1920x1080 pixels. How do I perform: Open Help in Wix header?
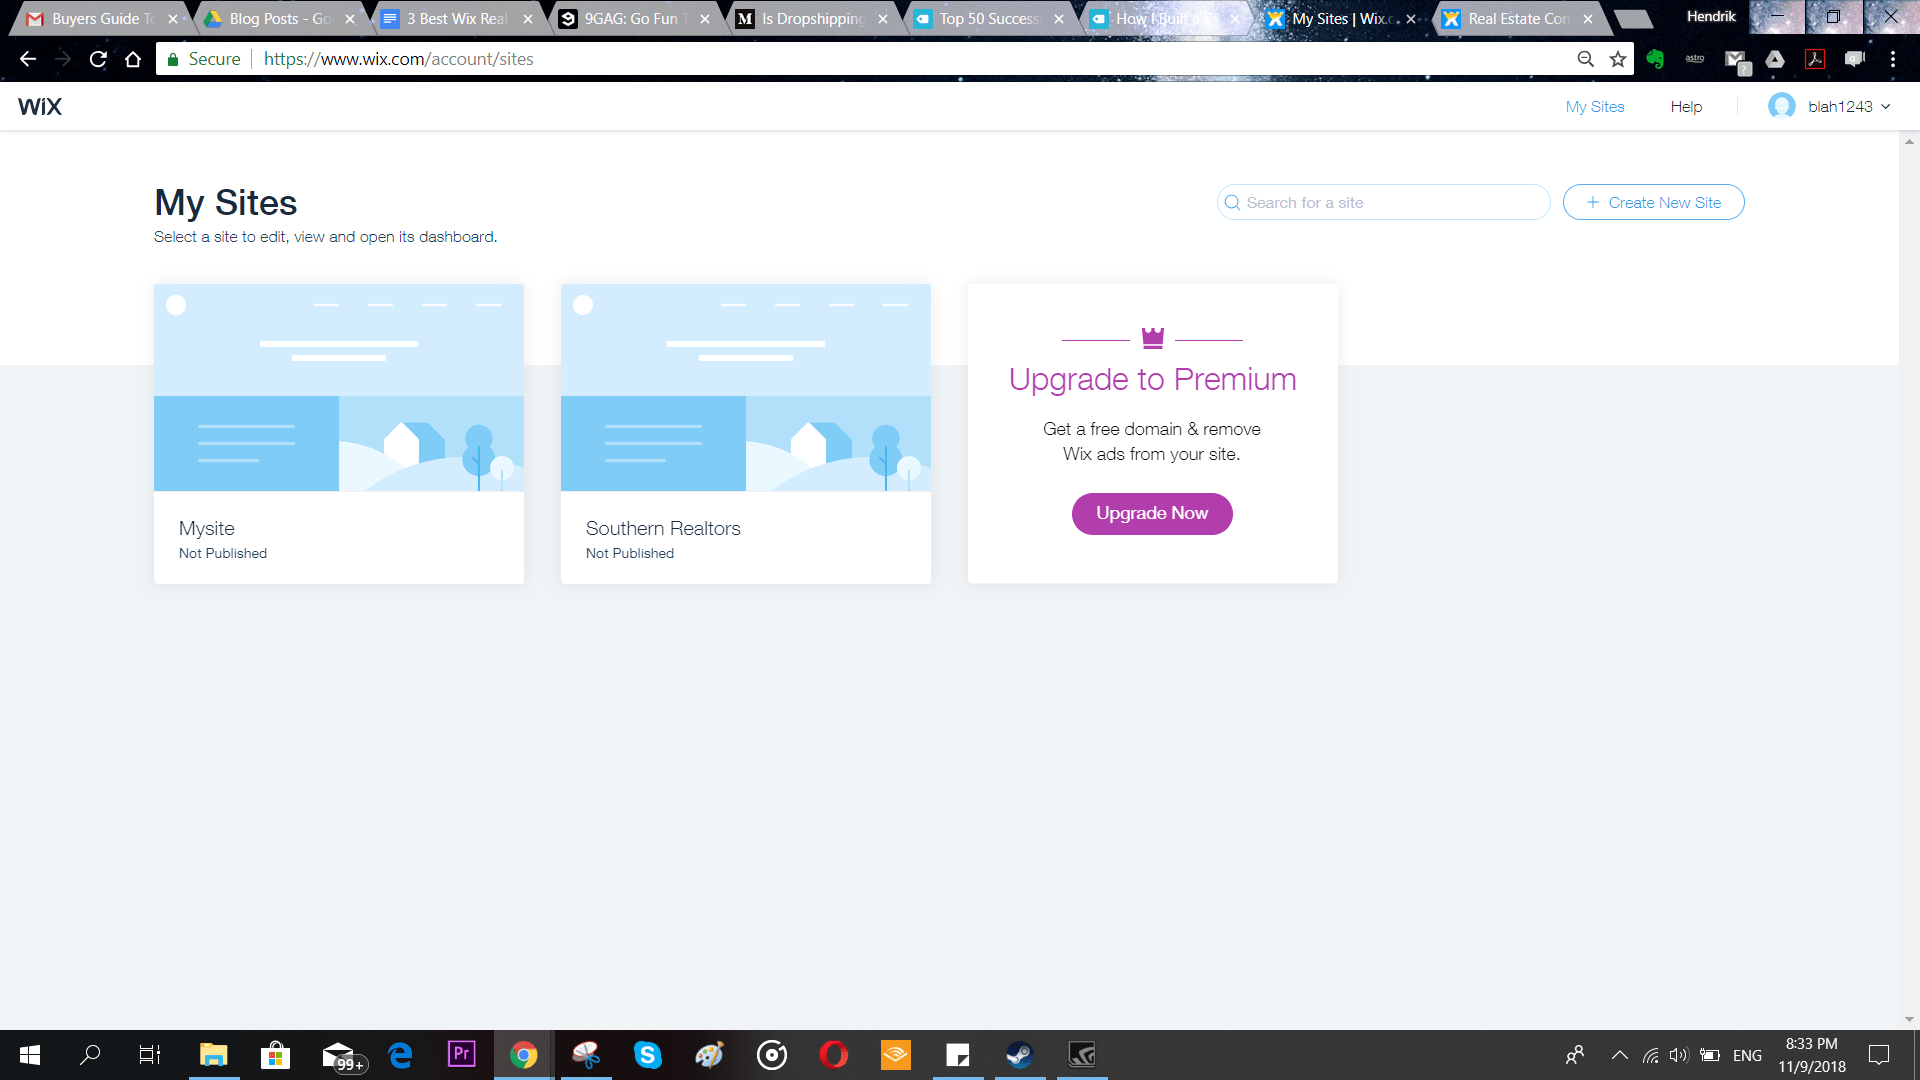click(1686, 107)
